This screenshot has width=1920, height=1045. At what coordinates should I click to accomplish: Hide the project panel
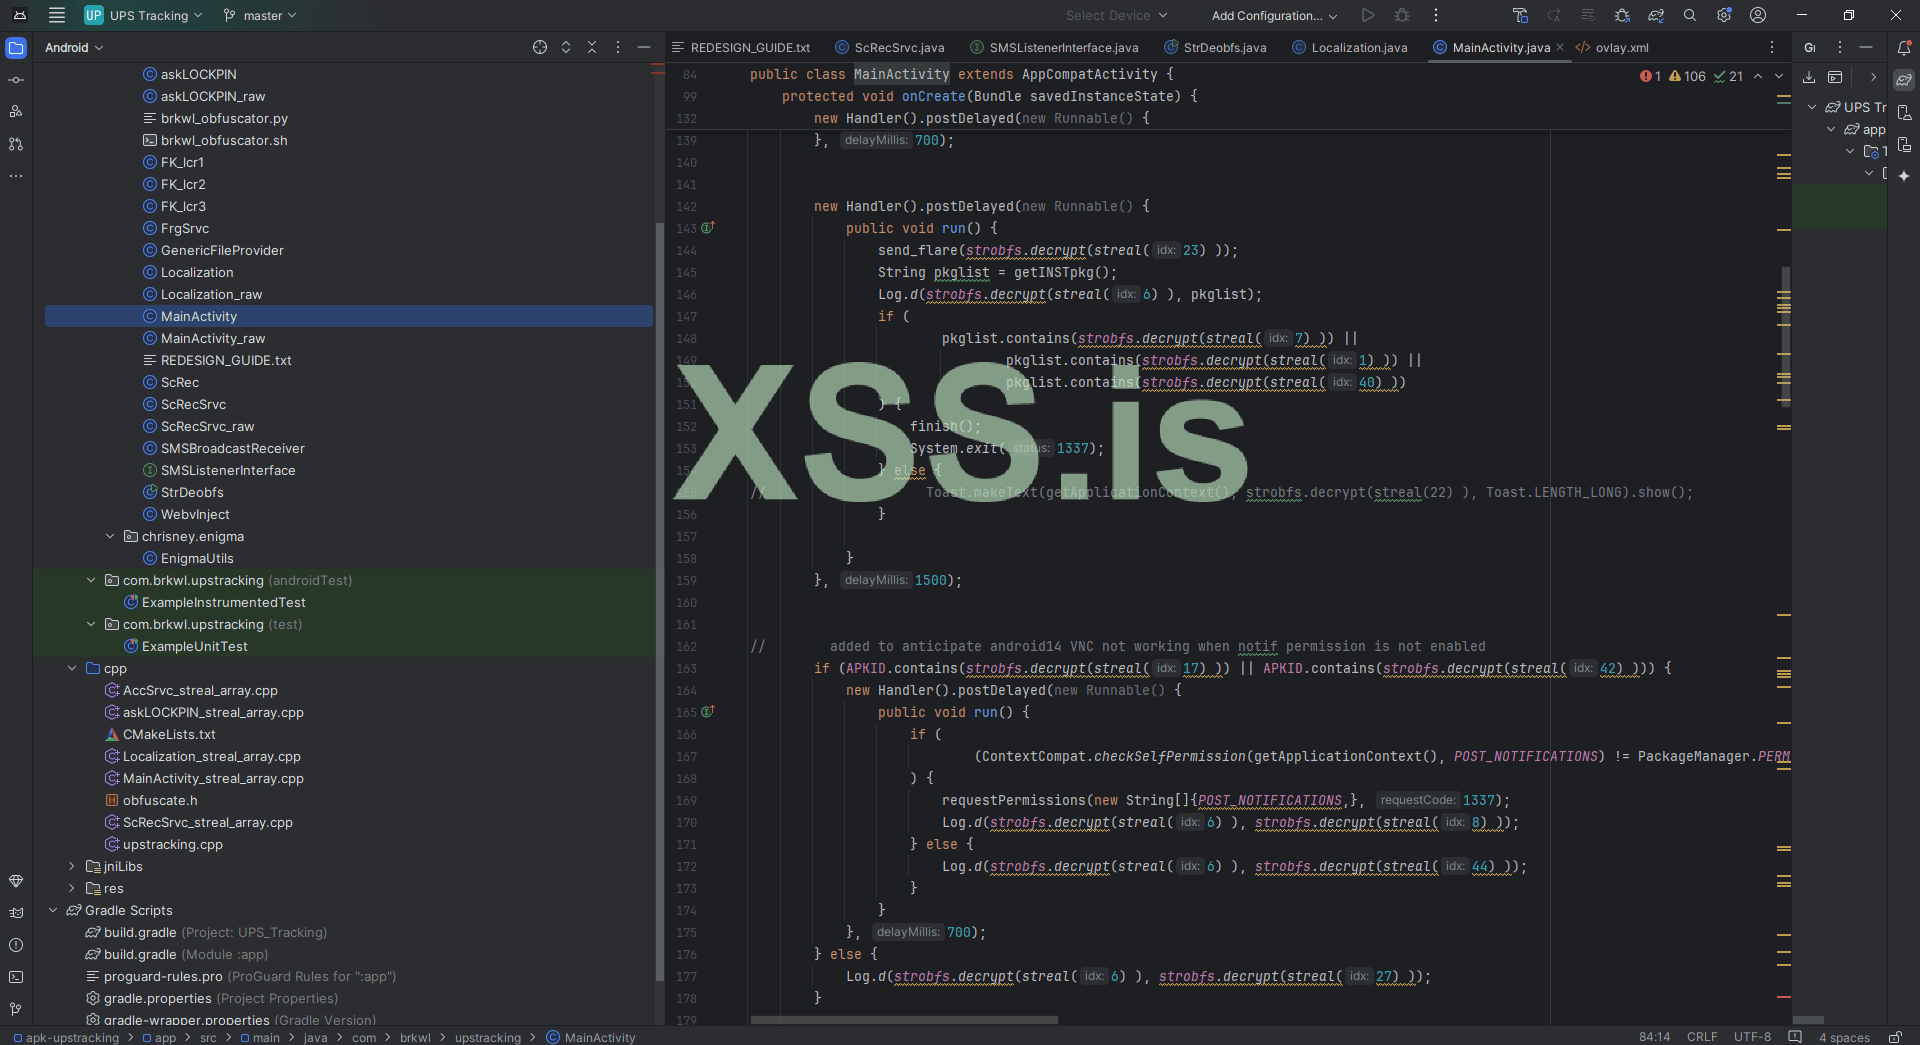(644, 47)
